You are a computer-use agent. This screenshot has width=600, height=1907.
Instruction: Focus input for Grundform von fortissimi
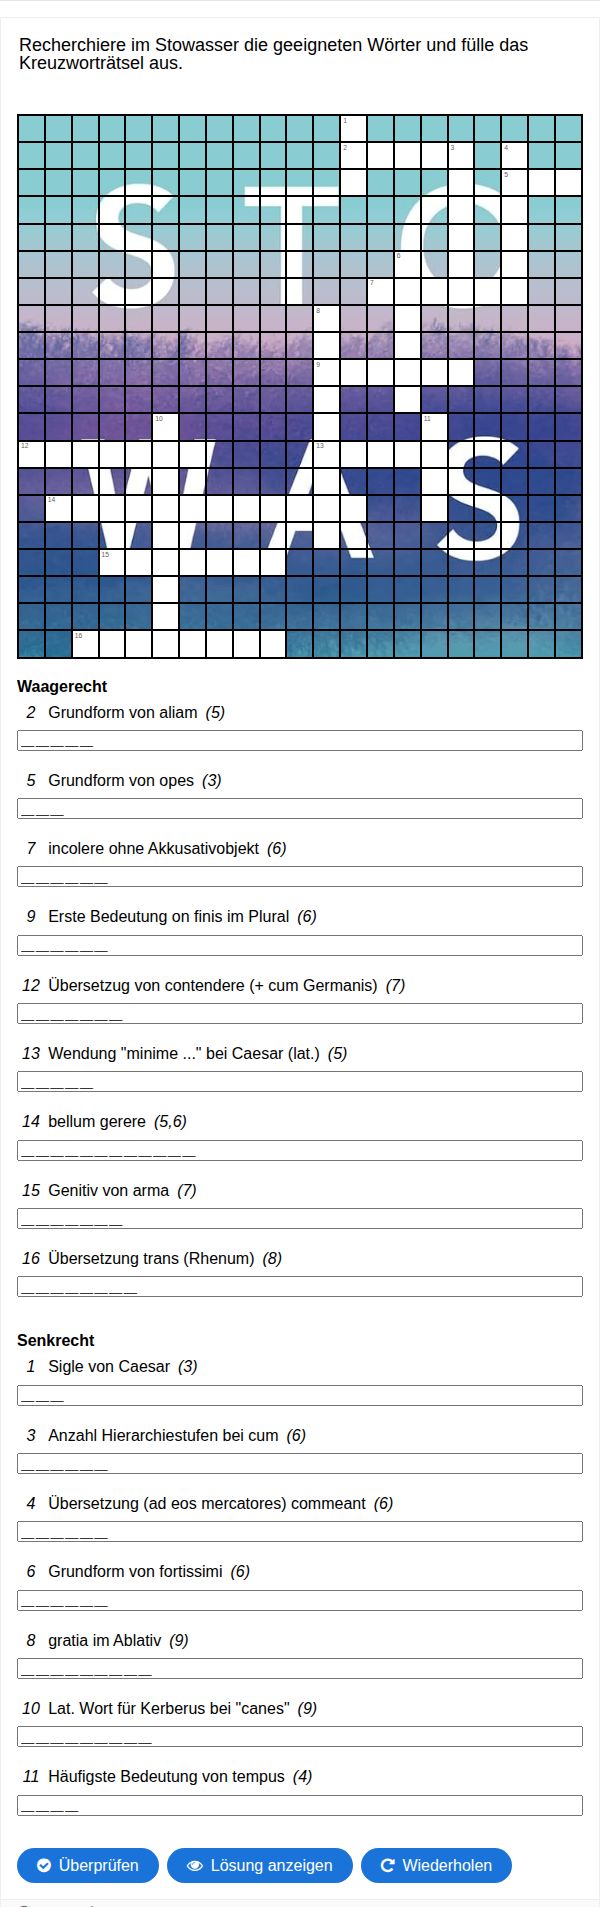tap(300, 1600)
